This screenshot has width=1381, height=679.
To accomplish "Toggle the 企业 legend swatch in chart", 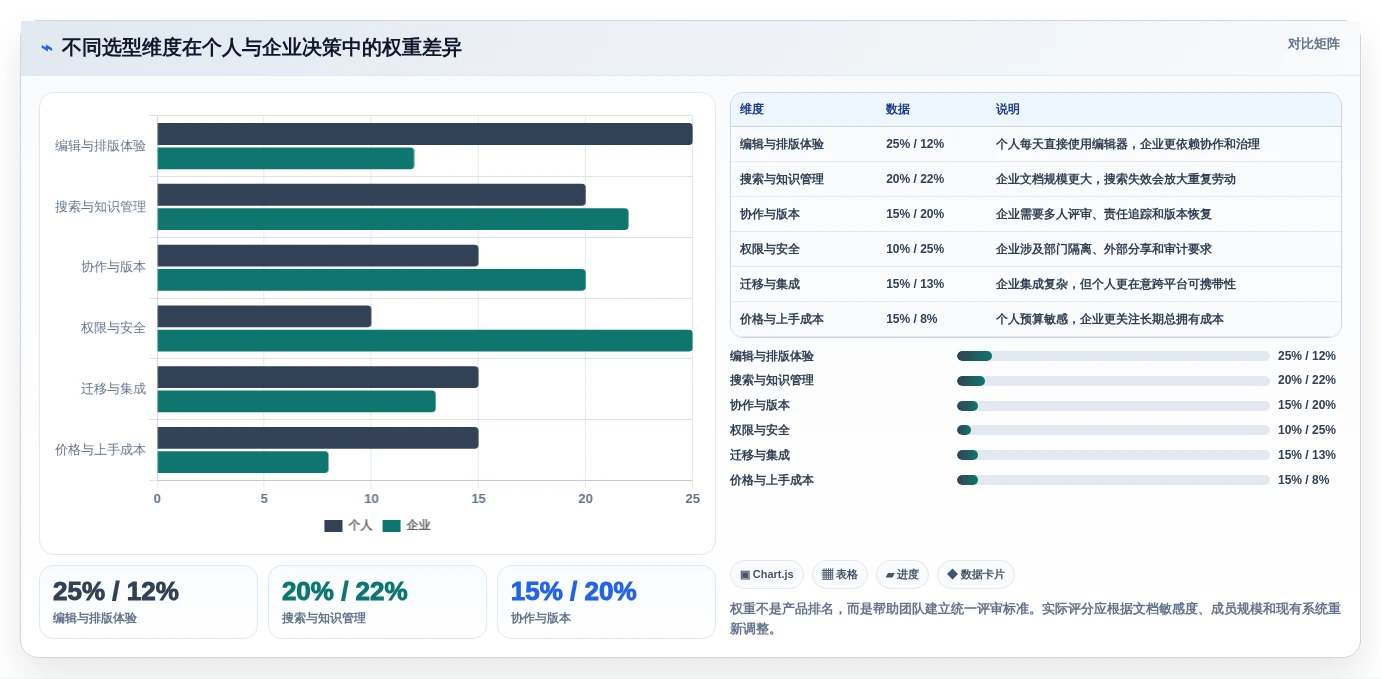I will click(391, 526).
